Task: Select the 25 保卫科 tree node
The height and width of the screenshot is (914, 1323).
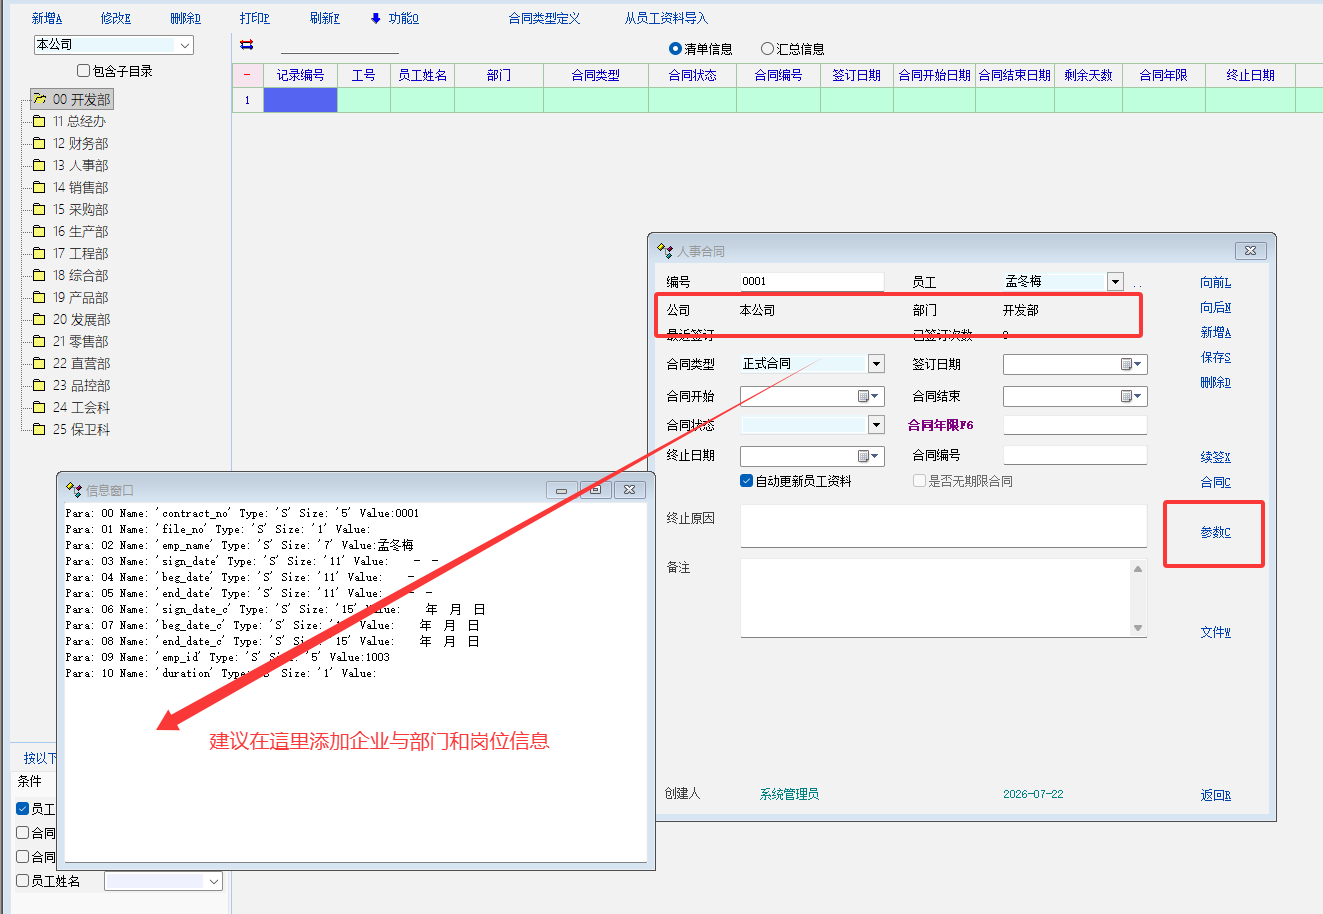Action: click(81, 429)
